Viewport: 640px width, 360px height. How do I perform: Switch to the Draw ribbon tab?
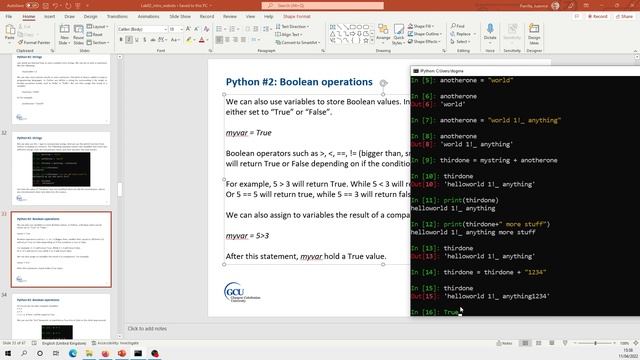[x=69, y=16]
